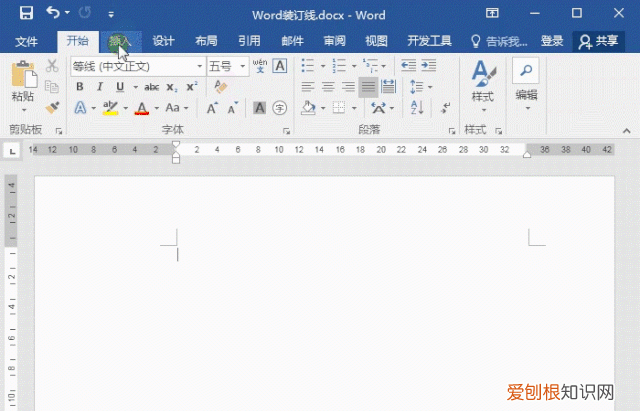
Task: Toggle italic formatting
Action: point(100,87)
